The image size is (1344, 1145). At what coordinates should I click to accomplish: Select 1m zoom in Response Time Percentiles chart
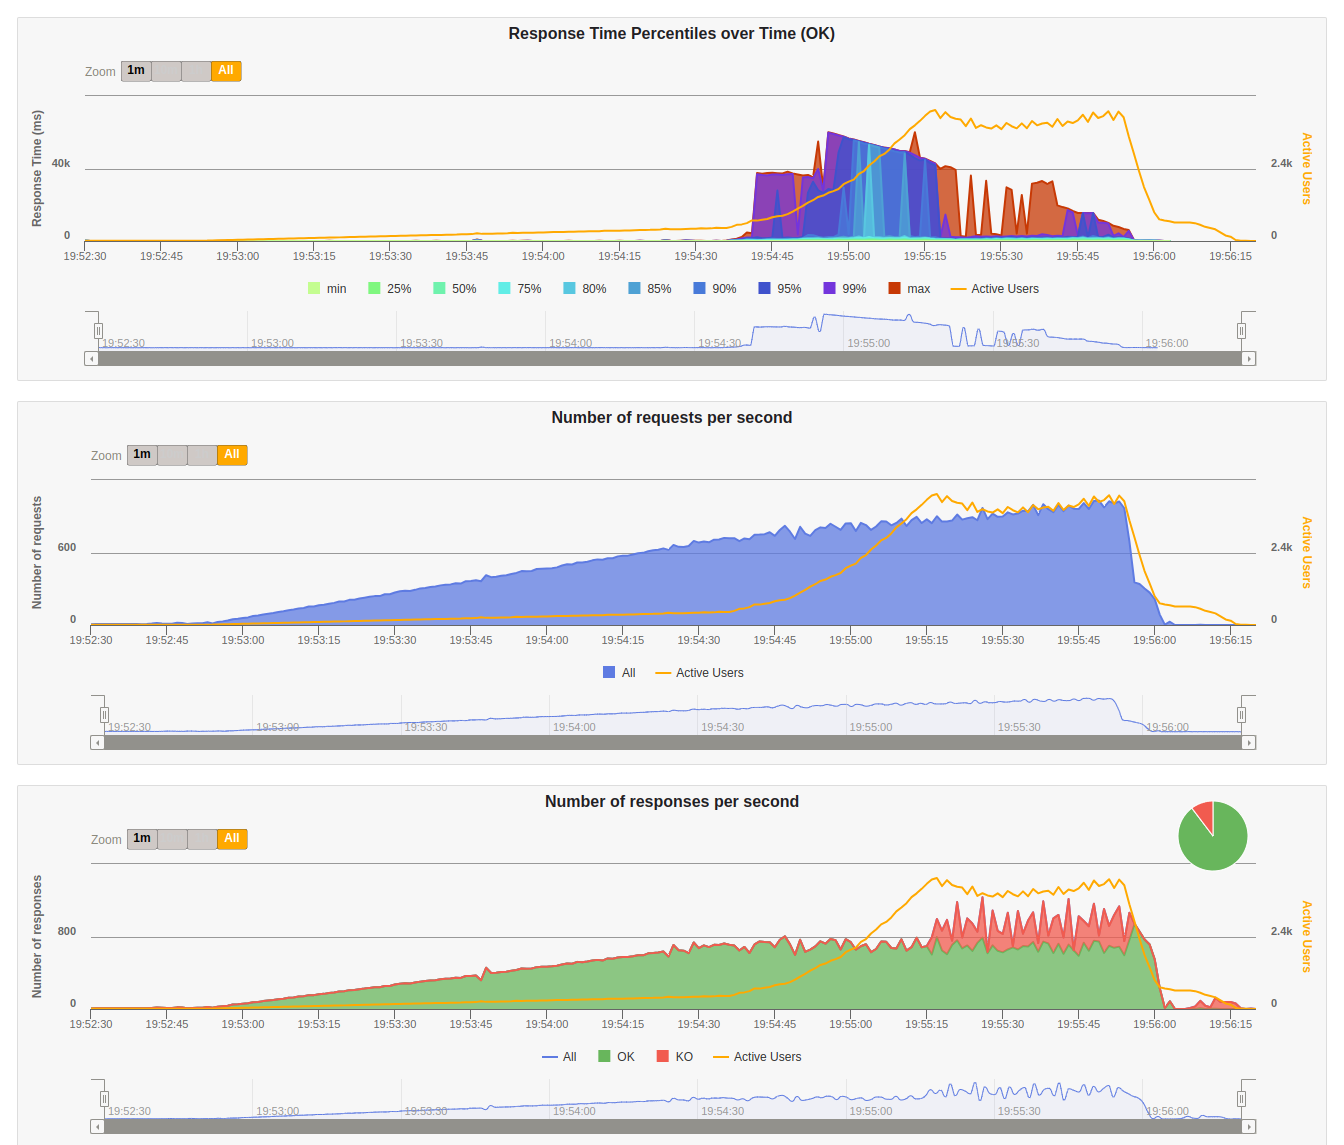tap(136, 71)
